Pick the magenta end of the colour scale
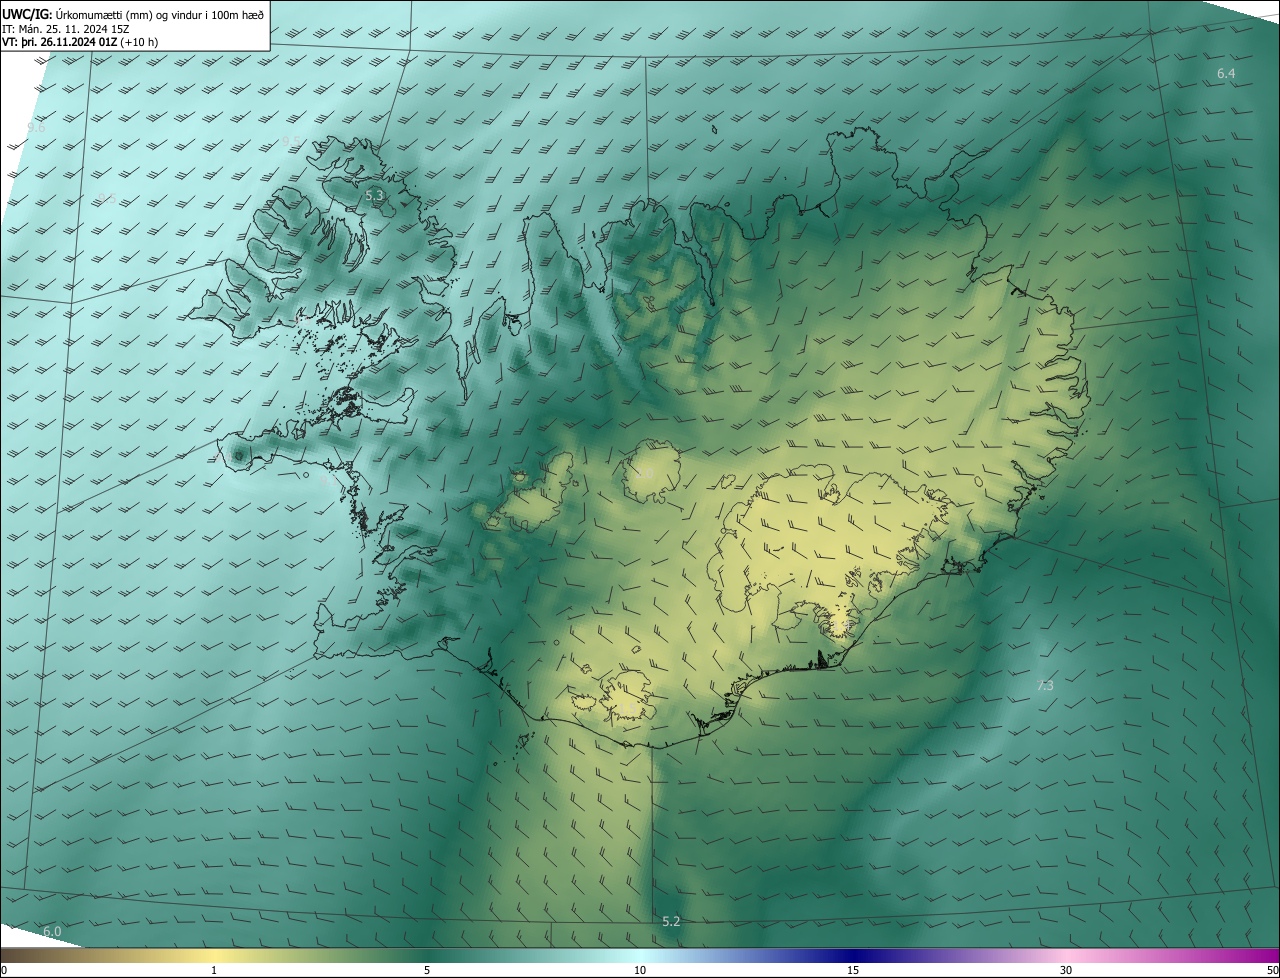The image size is (1280, 978). (x=1262, y=955)
